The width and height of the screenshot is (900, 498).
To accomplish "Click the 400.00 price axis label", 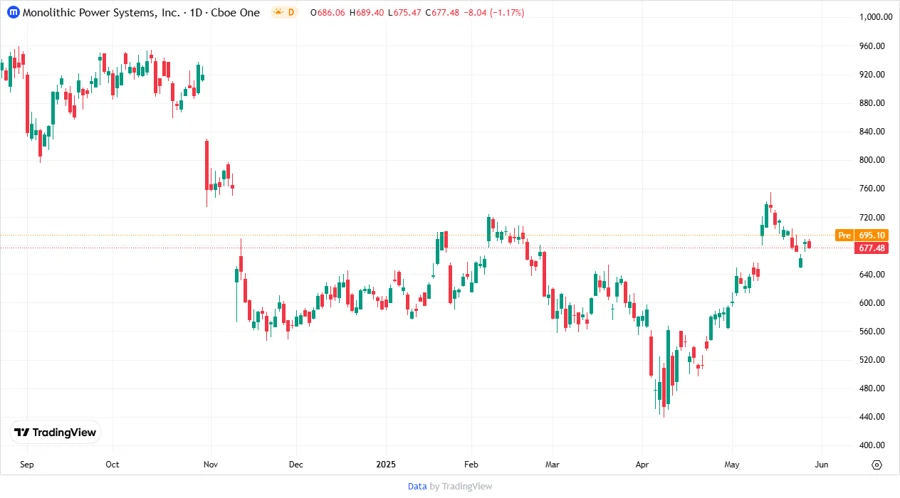I will pos(872,445).
